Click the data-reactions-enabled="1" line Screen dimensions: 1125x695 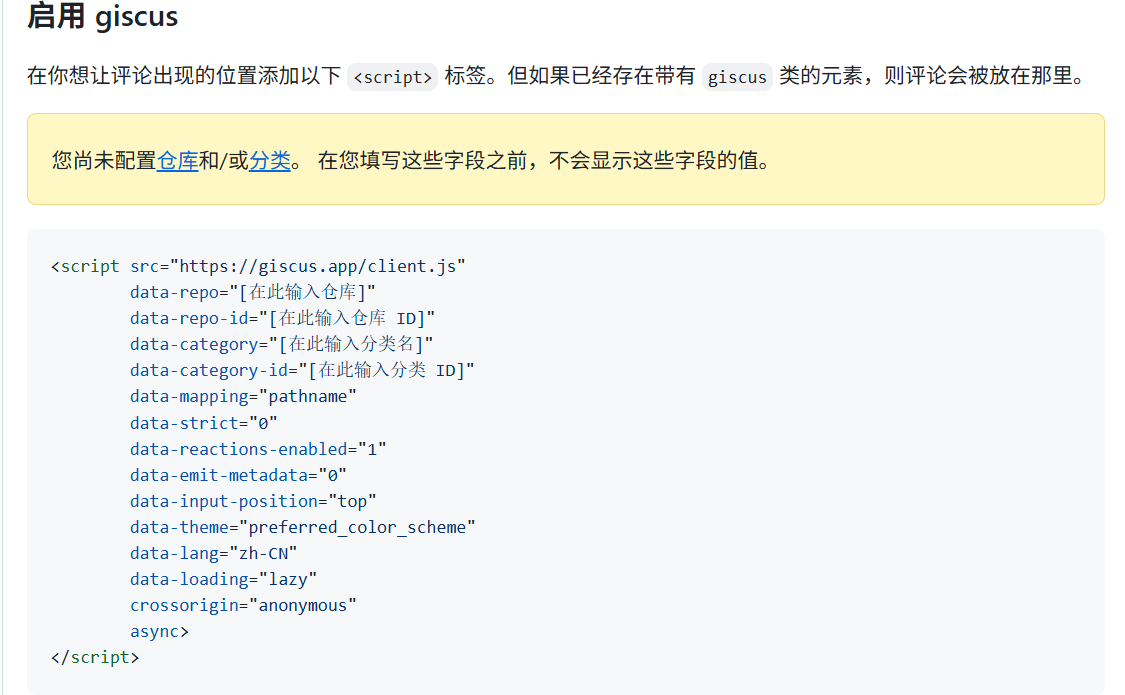(x=258, y=449)
